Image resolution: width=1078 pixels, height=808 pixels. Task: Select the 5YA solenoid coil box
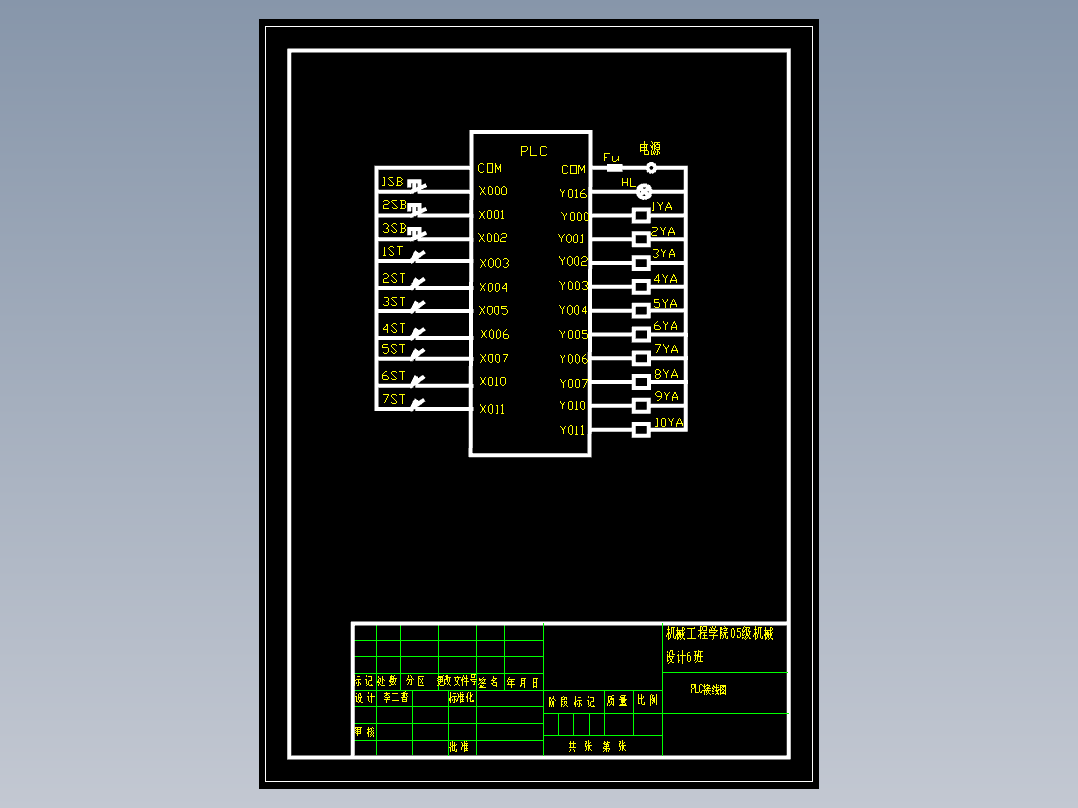coord(641,311)
